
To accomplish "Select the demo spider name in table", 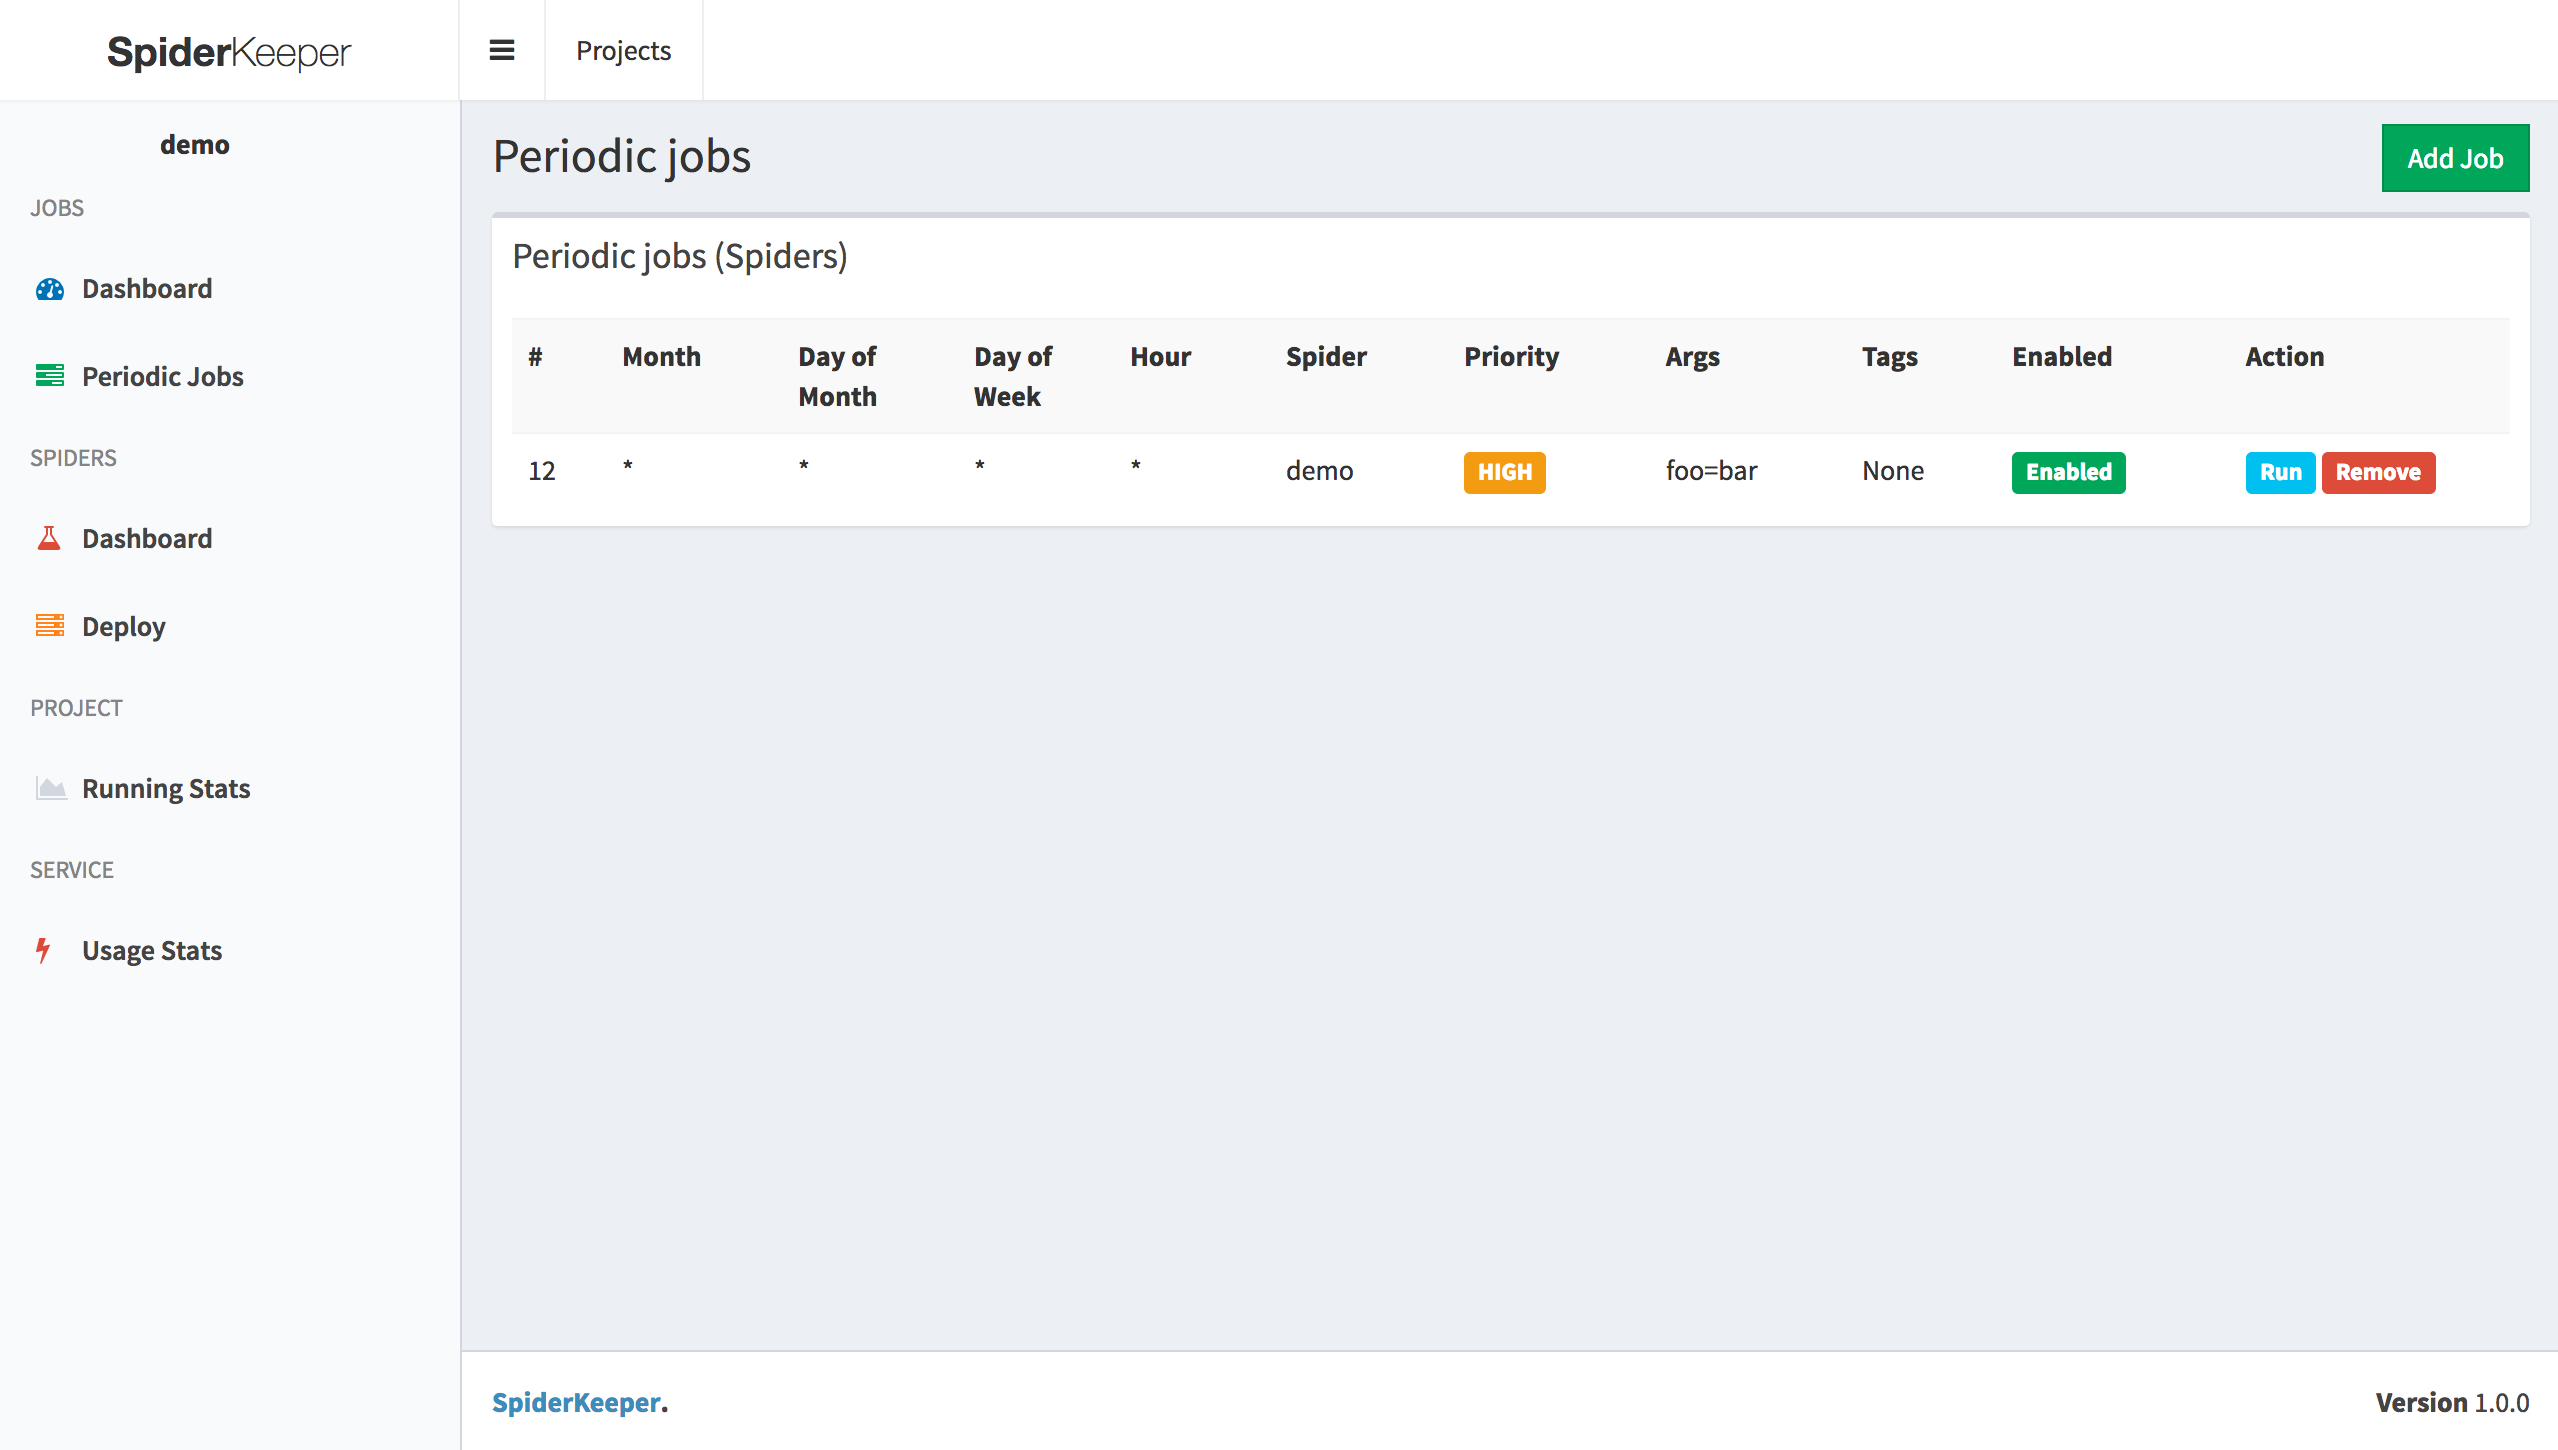I will coord(1320,470).
